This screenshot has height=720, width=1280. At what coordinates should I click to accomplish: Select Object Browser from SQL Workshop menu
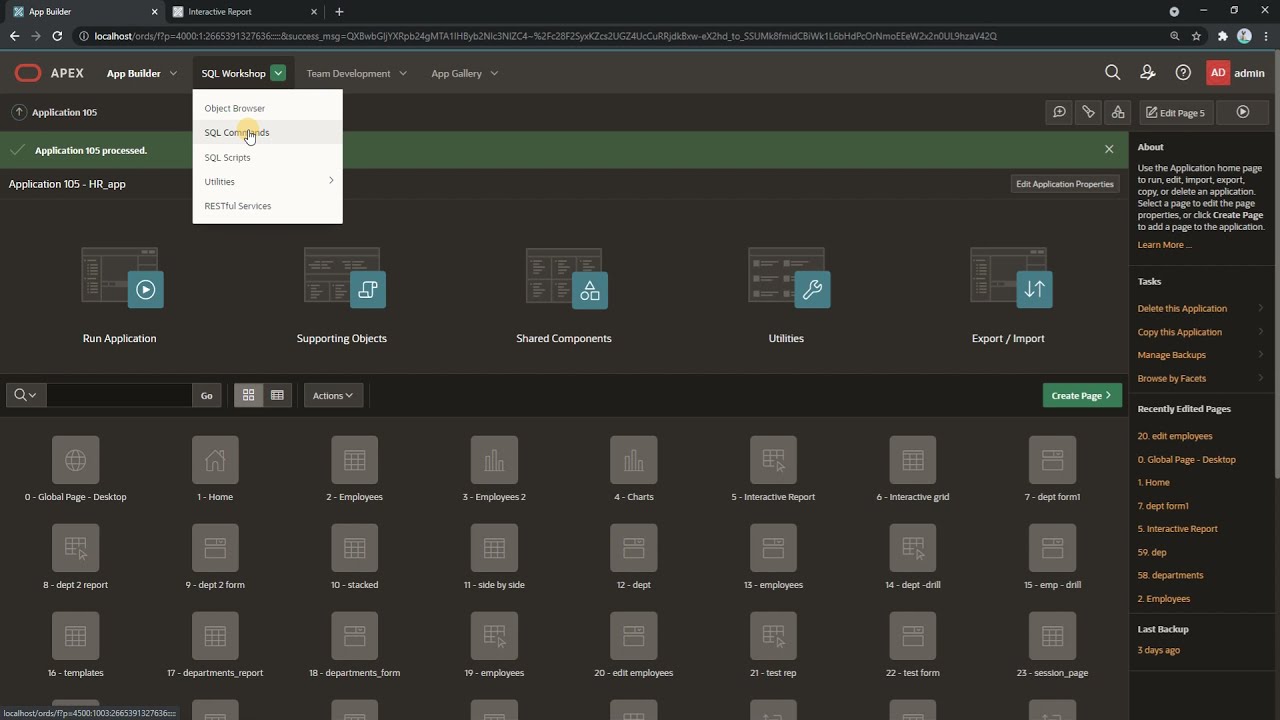tap(267, 108)
